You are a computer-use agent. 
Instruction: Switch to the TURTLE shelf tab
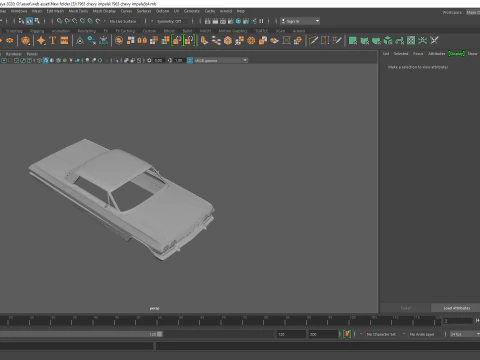(261, 31)
